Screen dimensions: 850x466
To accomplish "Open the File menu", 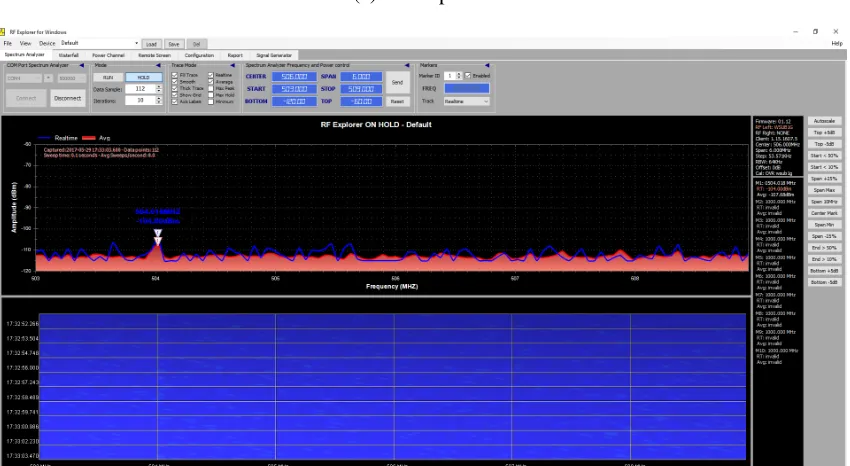I will click(8, 43).
